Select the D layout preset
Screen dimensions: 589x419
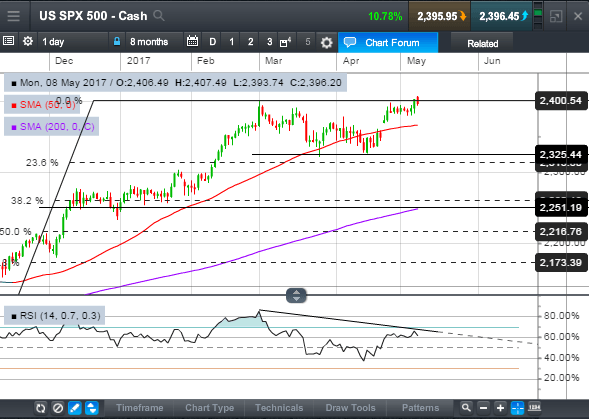tap(212, 42)
